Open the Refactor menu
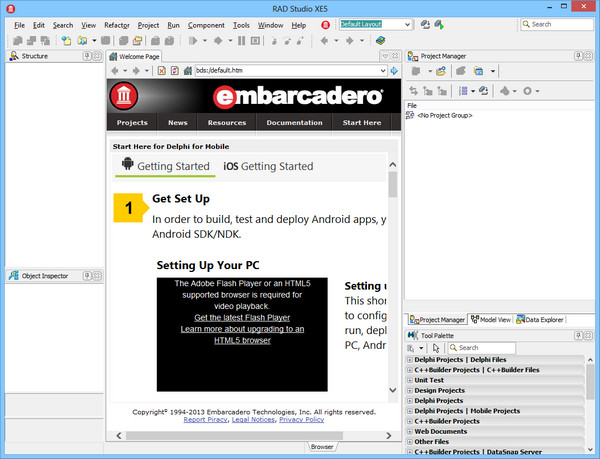The width and height of the screenshot is (600, 459). [x=116, y=24]
